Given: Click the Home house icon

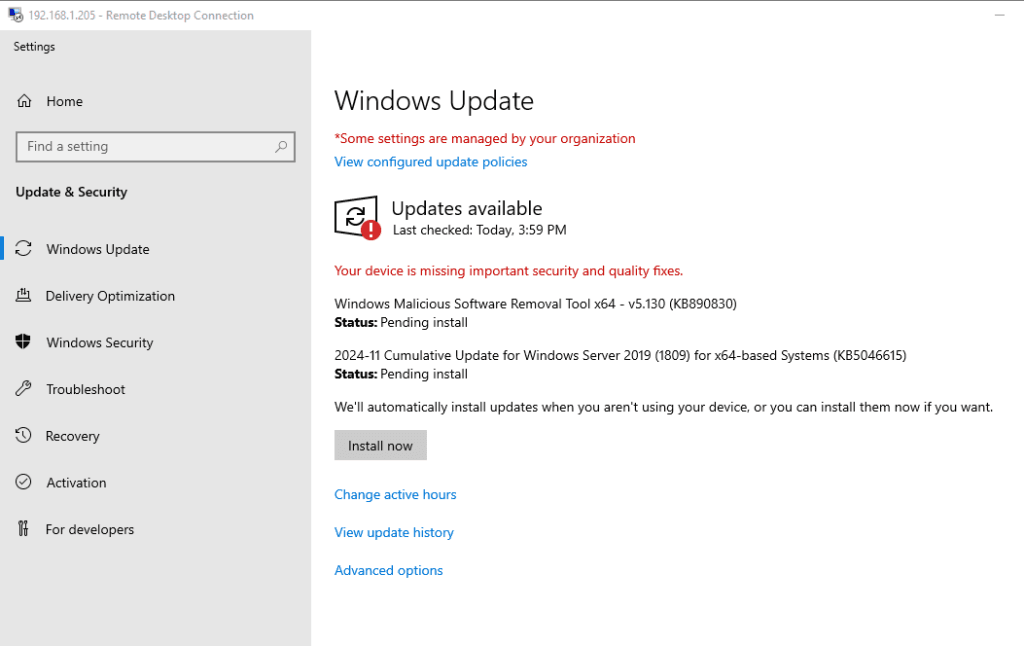Looking at the screenshot, I should pos(24,101).
